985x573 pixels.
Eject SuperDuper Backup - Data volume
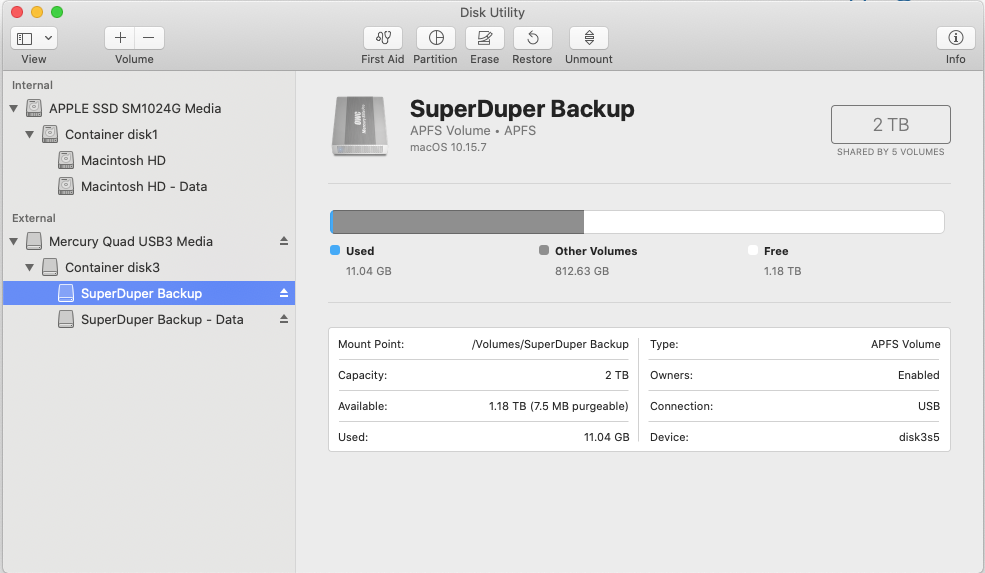[x=284, y=320]
